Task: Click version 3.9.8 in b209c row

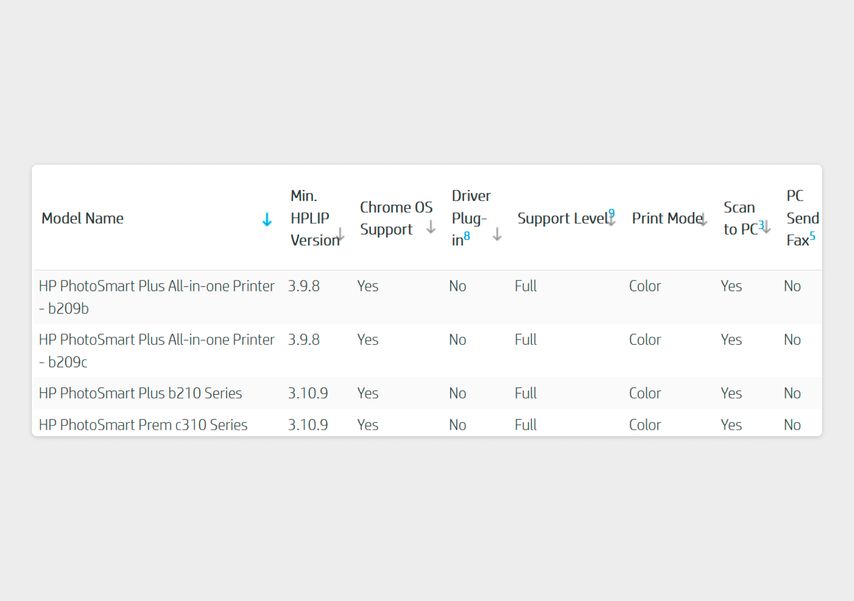Action: 304,339
